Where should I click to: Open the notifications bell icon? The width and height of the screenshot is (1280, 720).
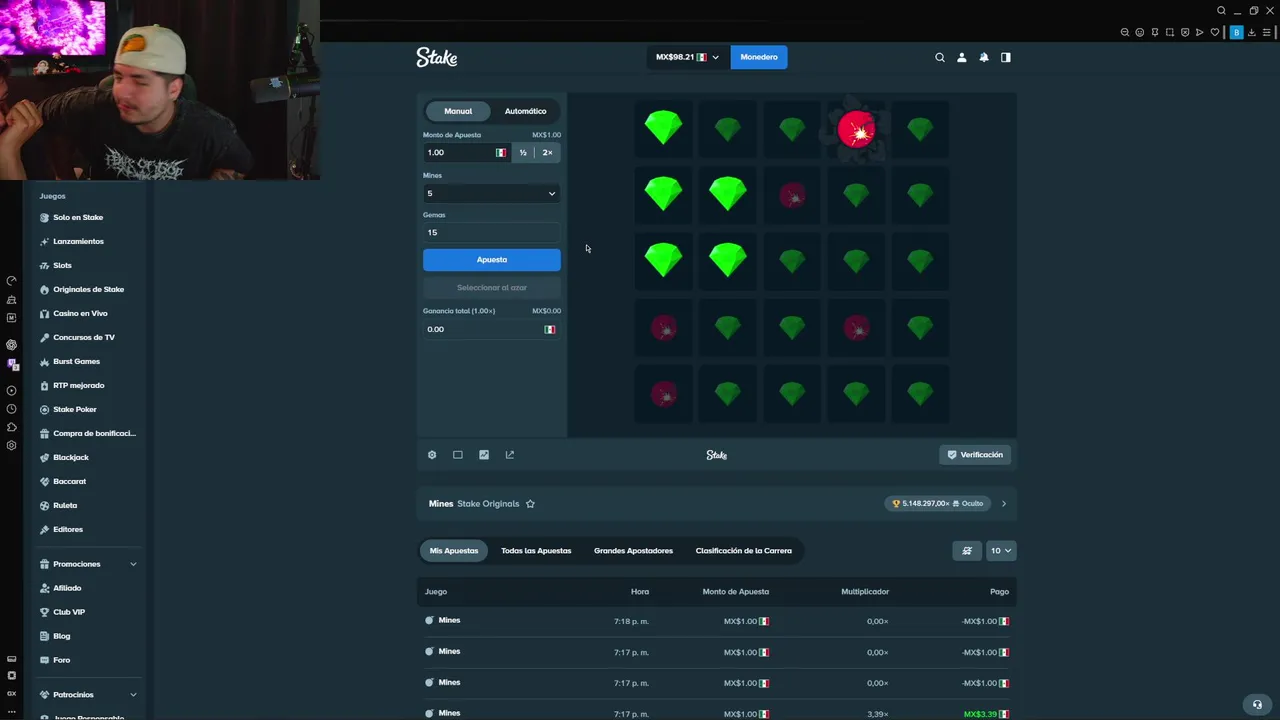(983, 57)
